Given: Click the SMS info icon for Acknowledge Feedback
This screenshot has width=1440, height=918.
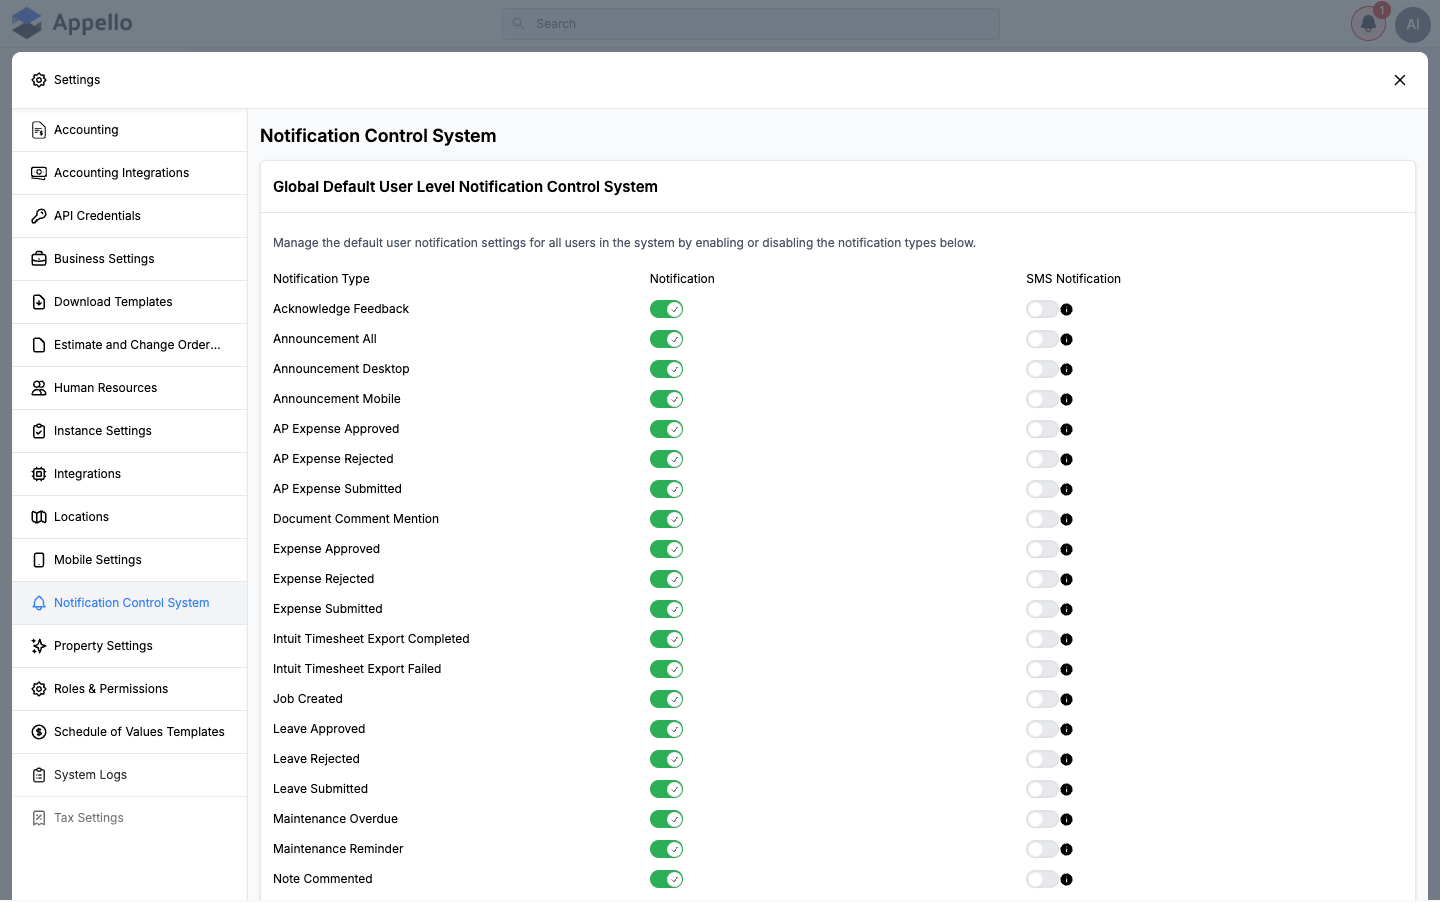Looking at the screenshot, I should 1066,310.
